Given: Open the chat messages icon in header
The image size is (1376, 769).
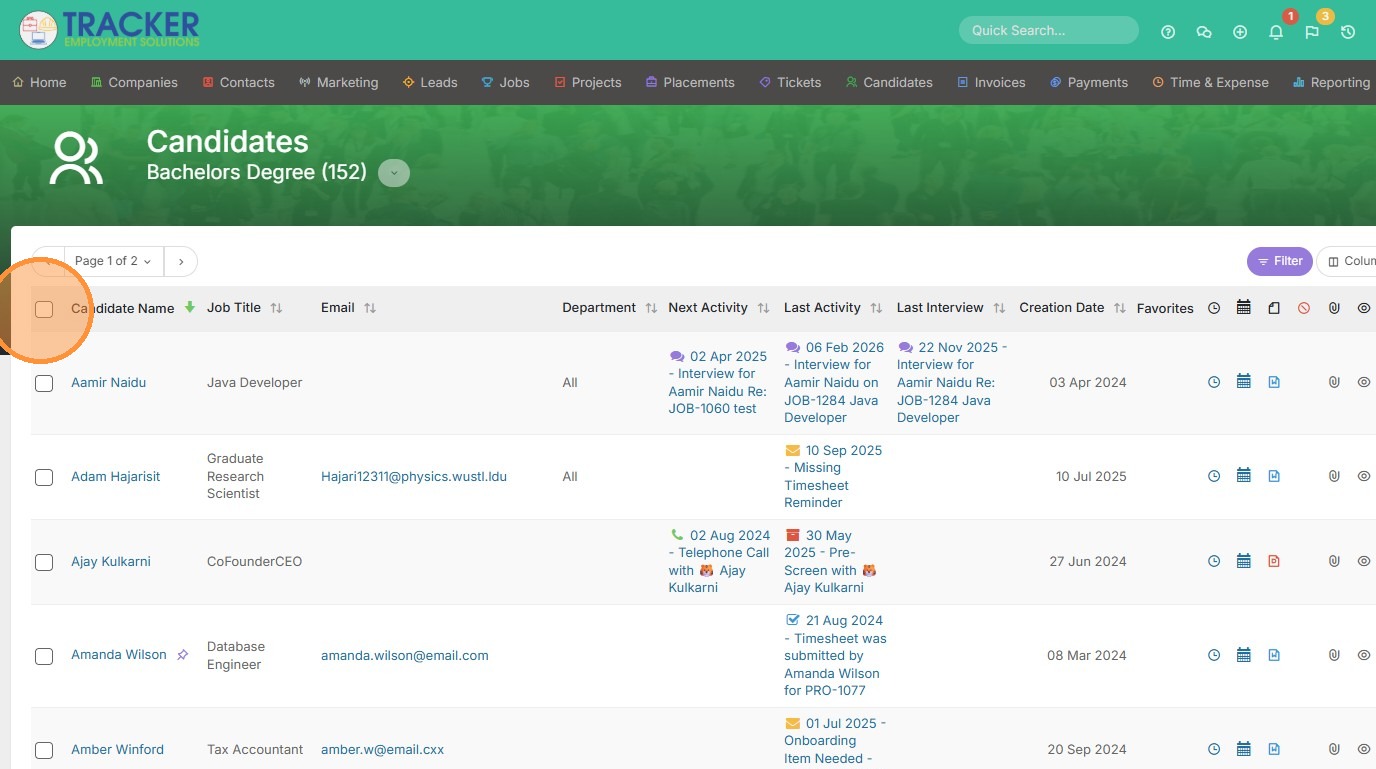Looking at the screenshot, I should tap(1204, 32).
